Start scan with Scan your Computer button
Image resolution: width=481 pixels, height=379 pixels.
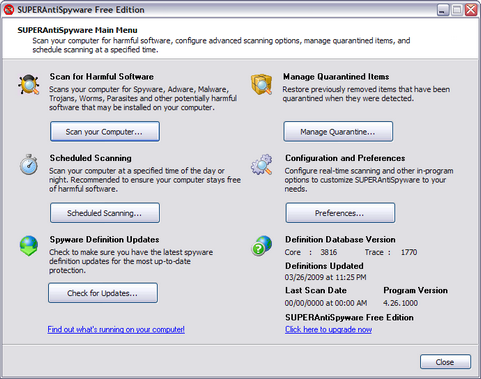click(x=105, y=132)
